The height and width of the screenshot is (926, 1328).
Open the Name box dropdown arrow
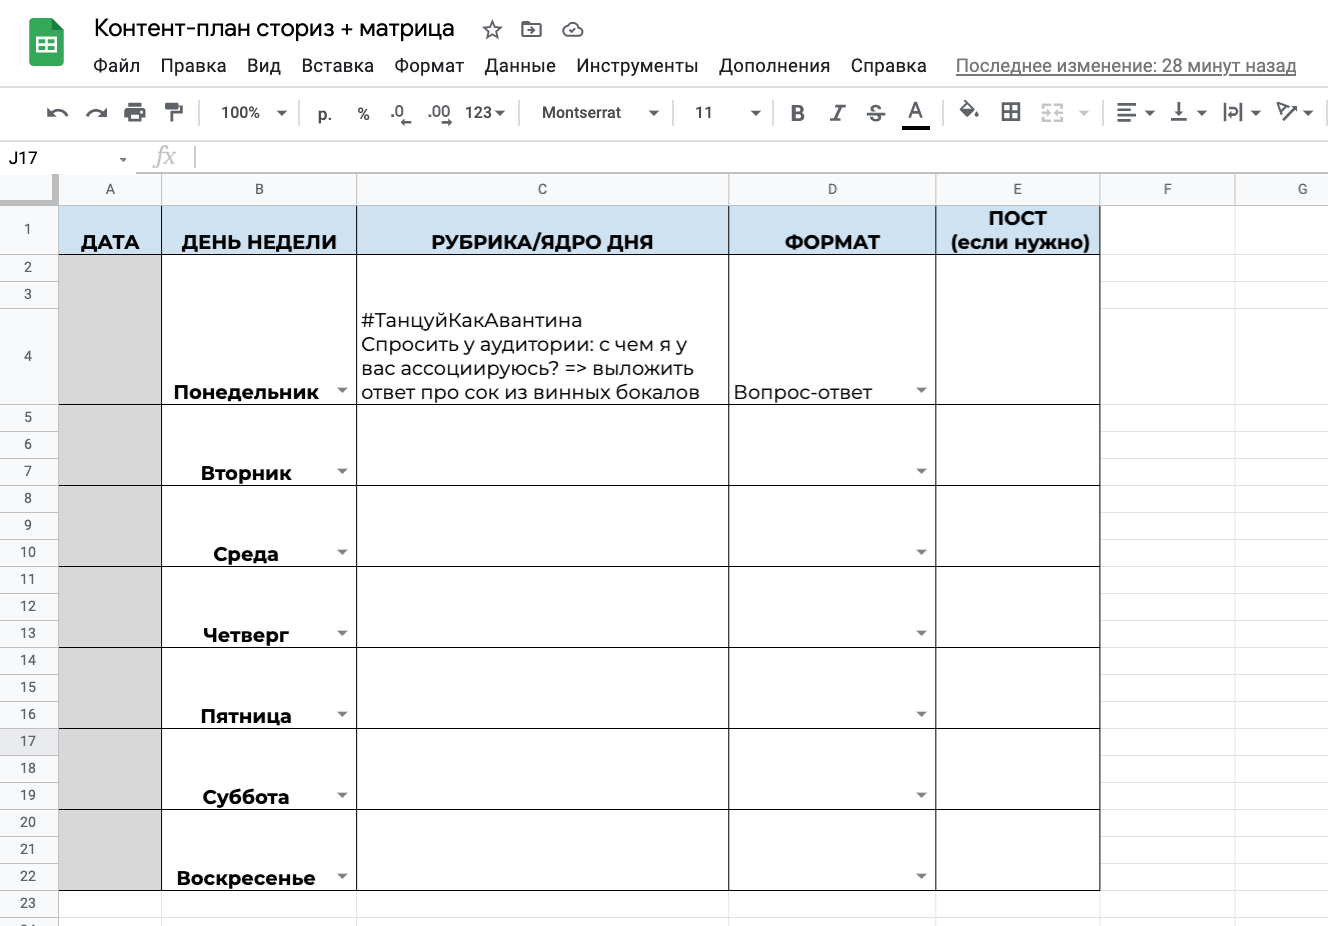(123, 159)
